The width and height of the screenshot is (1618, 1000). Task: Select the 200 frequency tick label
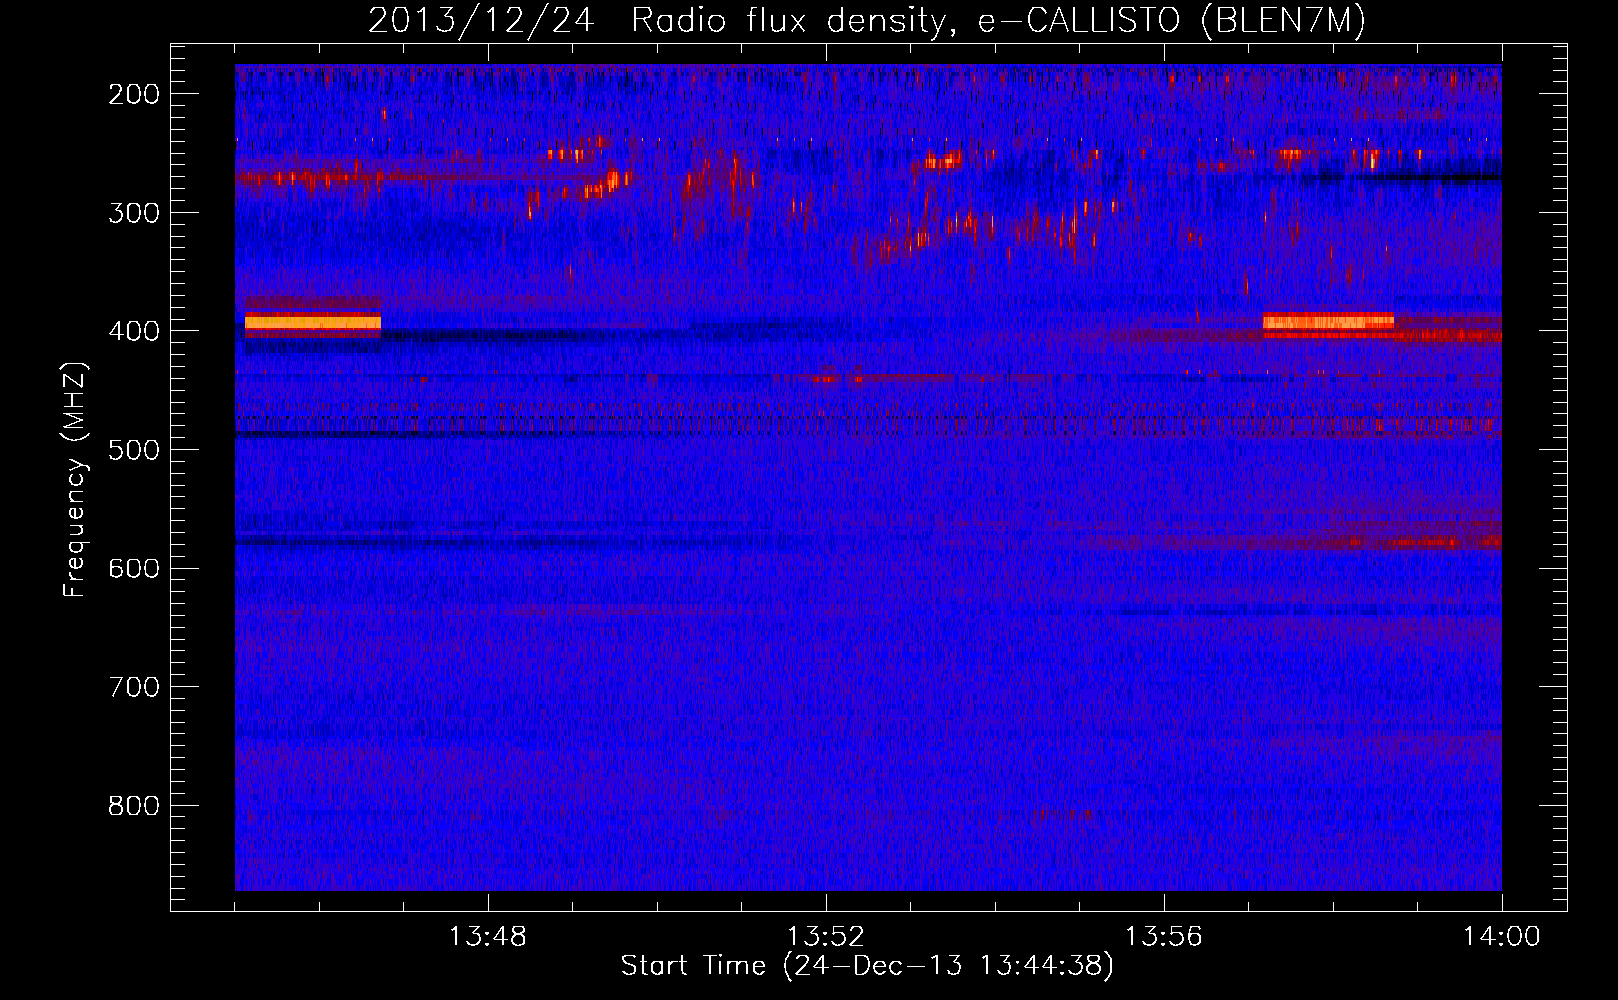tap(134, 94)
